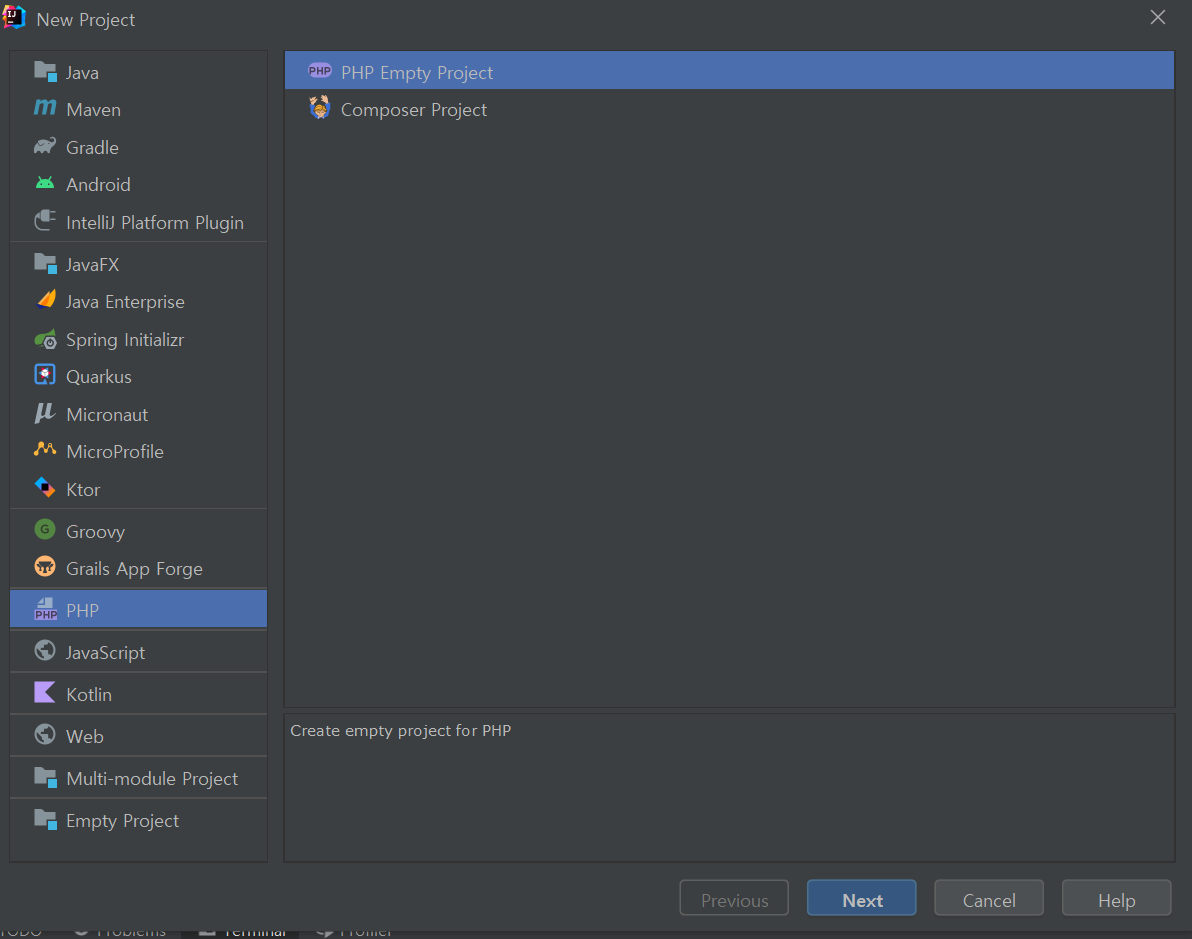Viewport: 1192px width, 939px height.
Task: Select 'Maven' project type label
Action: (94, 110)
